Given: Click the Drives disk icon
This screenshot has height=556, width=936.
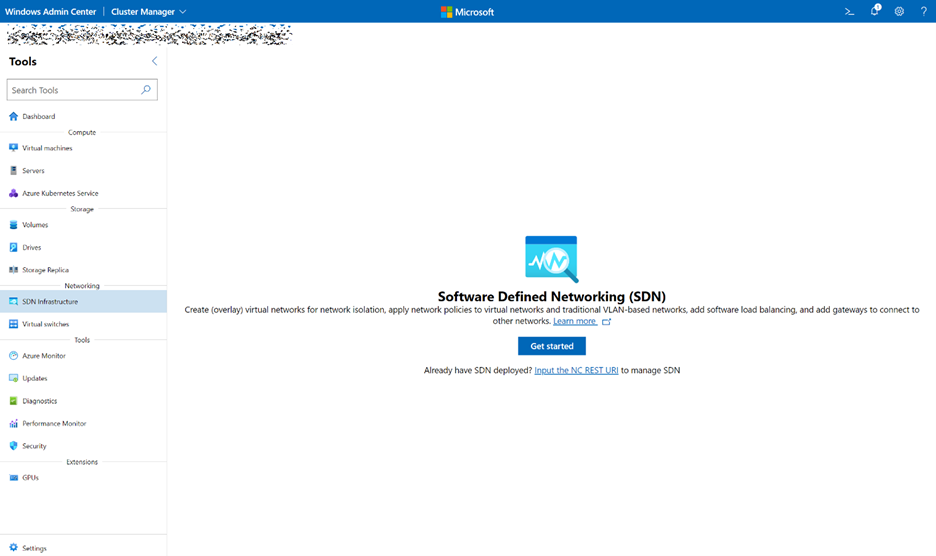Looking at the screenshot, I should pos(13,247).
